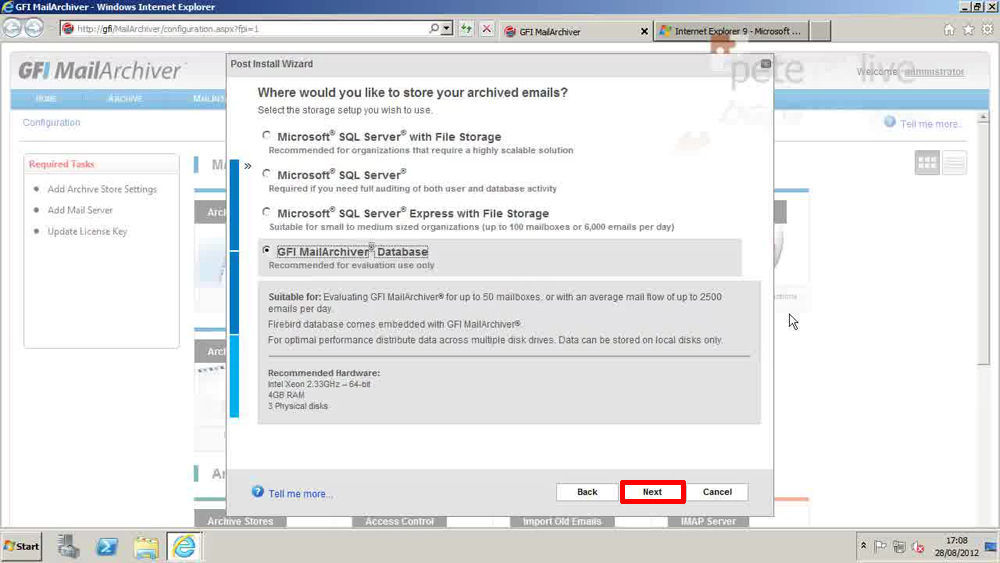
Task: Open browser Favorites star icon
Action: pyautogui.click(x=968, y=29)
